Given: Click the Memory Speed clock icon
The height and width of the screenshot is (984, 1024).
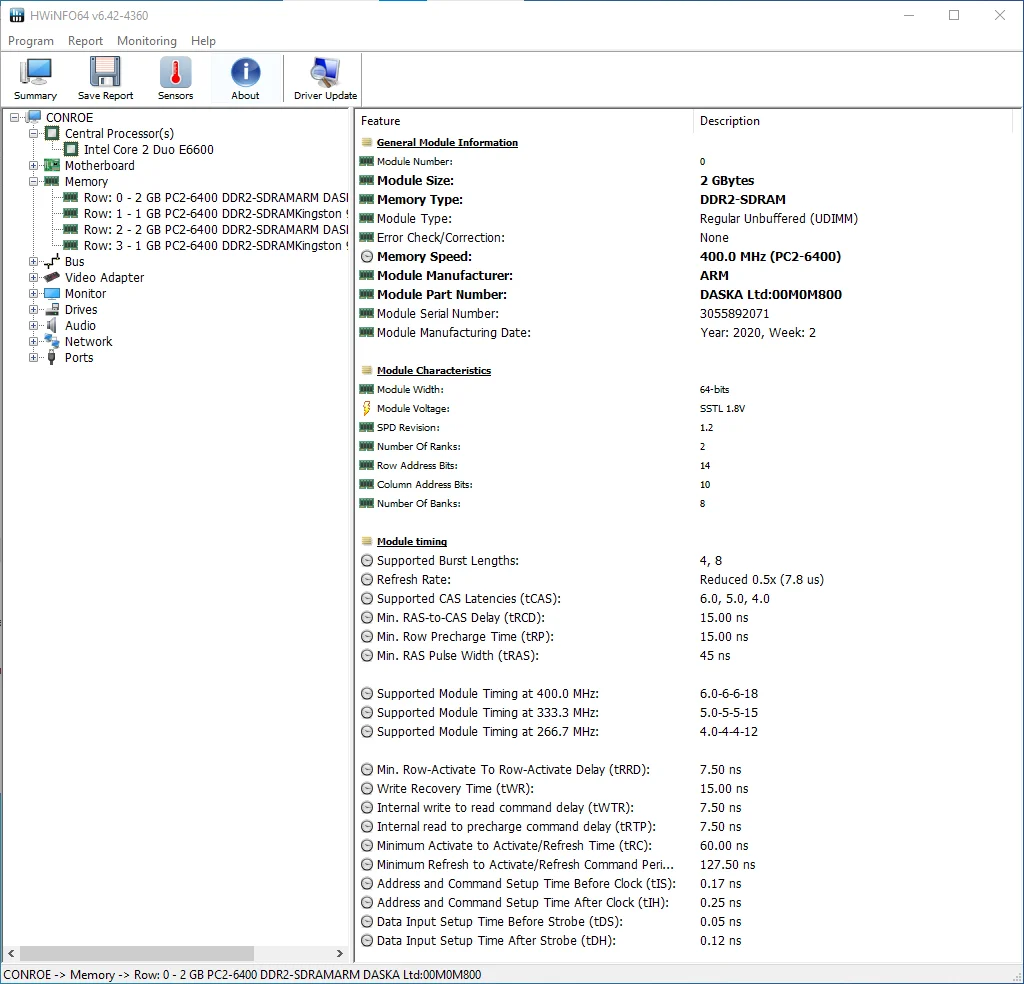Looking at the screenshot, I should 367,257.
